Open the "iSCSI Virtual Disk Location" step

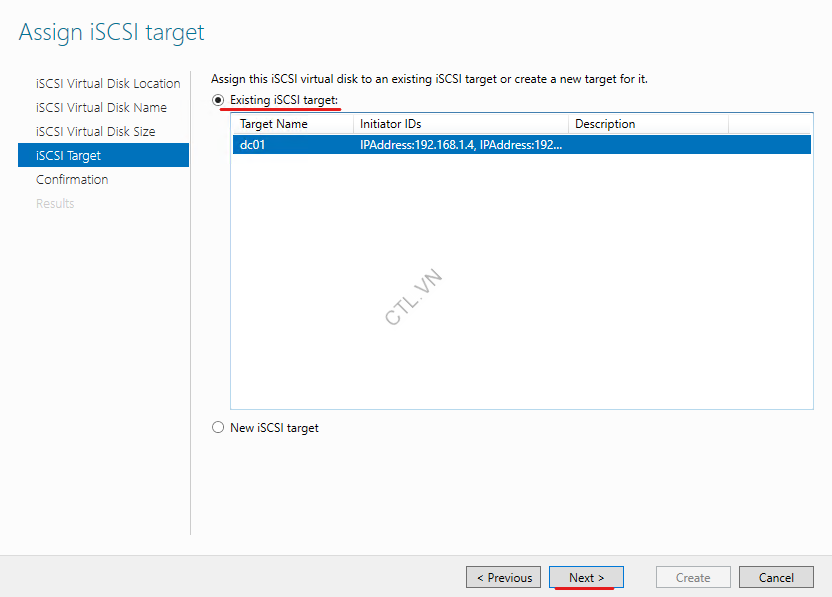tap(107, 83)
